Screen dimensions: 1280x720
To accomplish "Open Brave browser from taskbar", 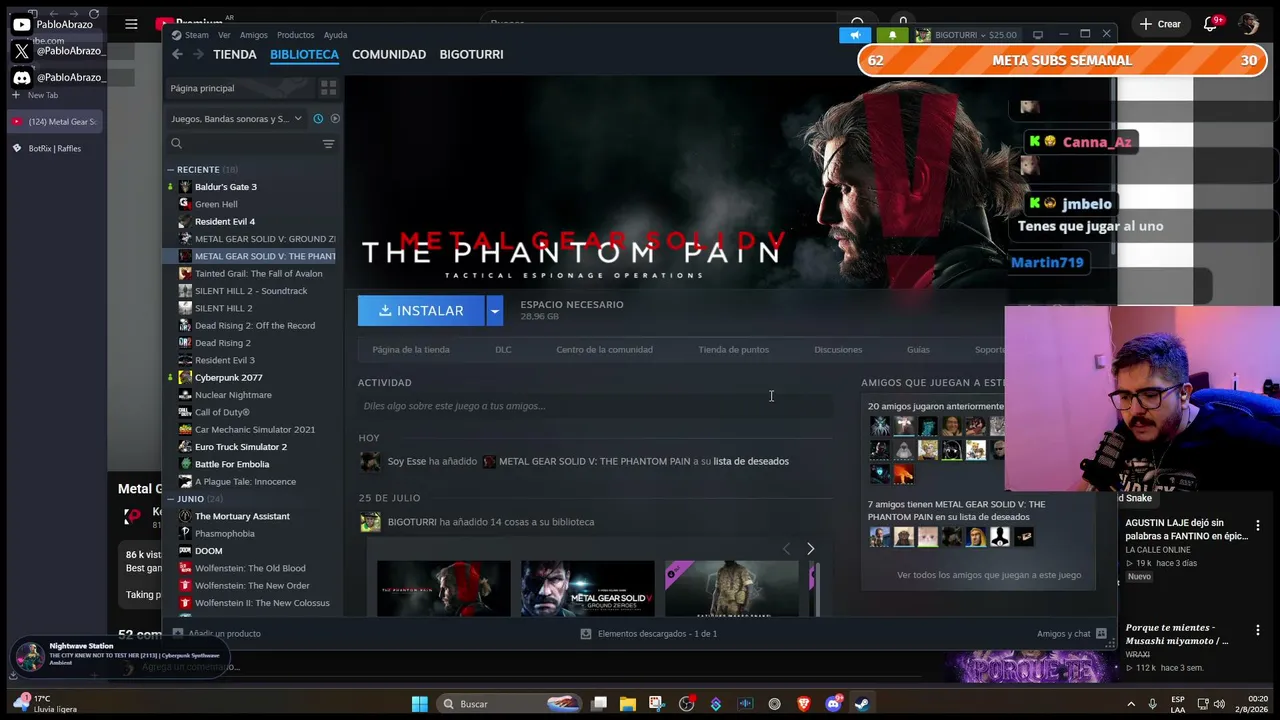I will tap(803, 704).
